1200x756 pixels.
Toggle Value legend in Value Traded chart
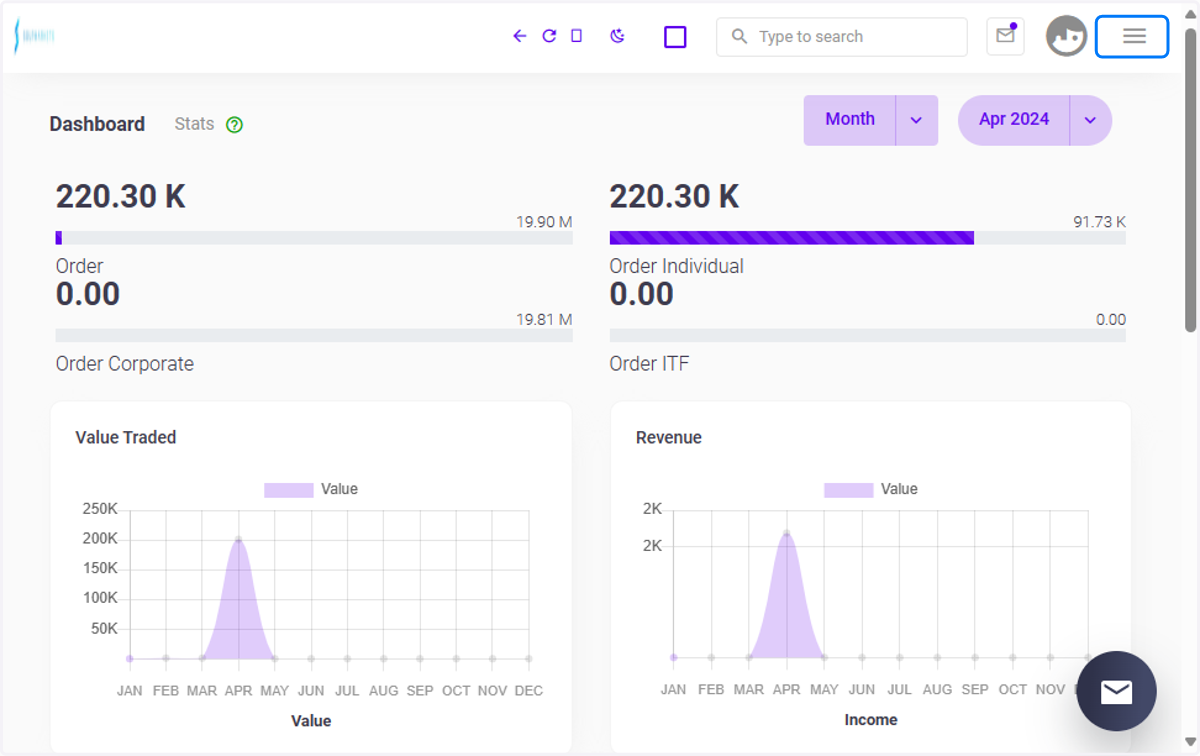[x=311, y=489]
